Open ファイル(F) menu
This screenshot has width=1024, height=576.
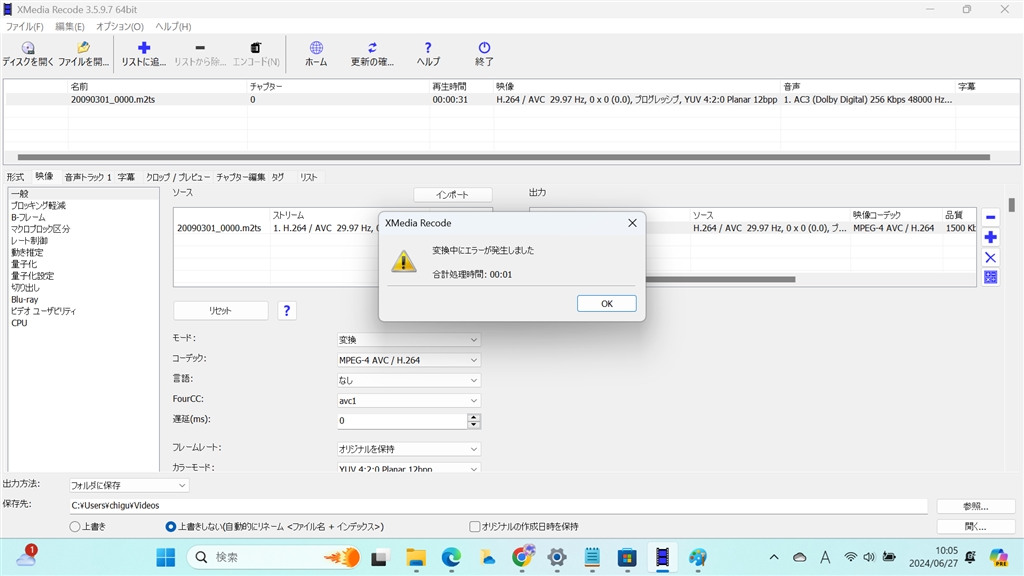coord(24,27)
